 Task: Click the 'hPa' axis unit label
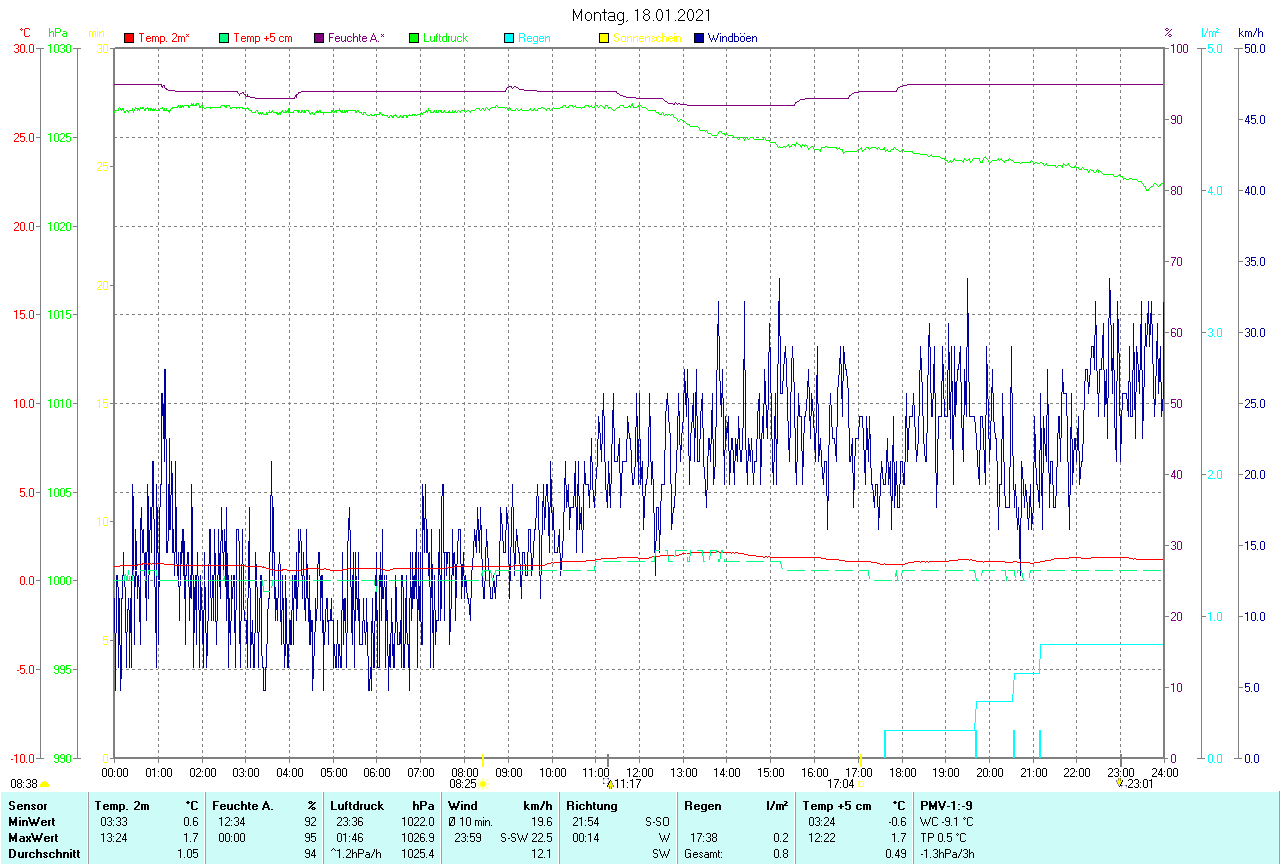(58, 33)
